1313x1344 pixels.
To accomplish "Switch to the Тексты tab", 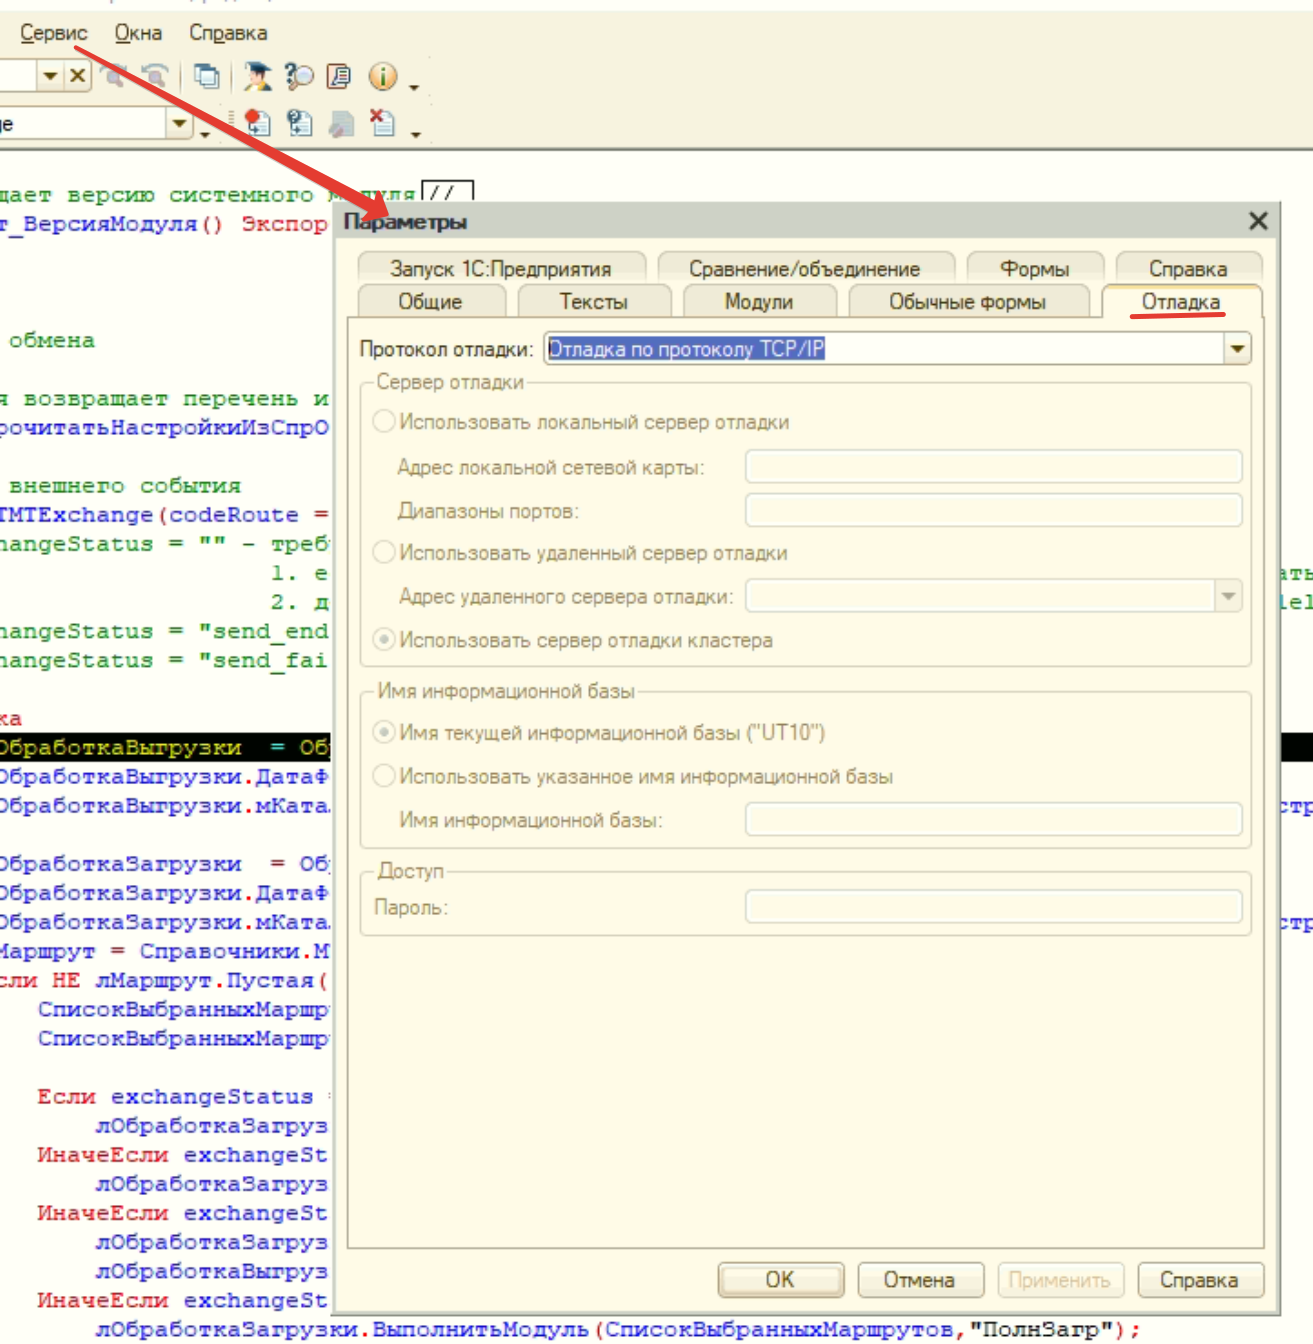I will pyautogui.click(x=594, y=301).
